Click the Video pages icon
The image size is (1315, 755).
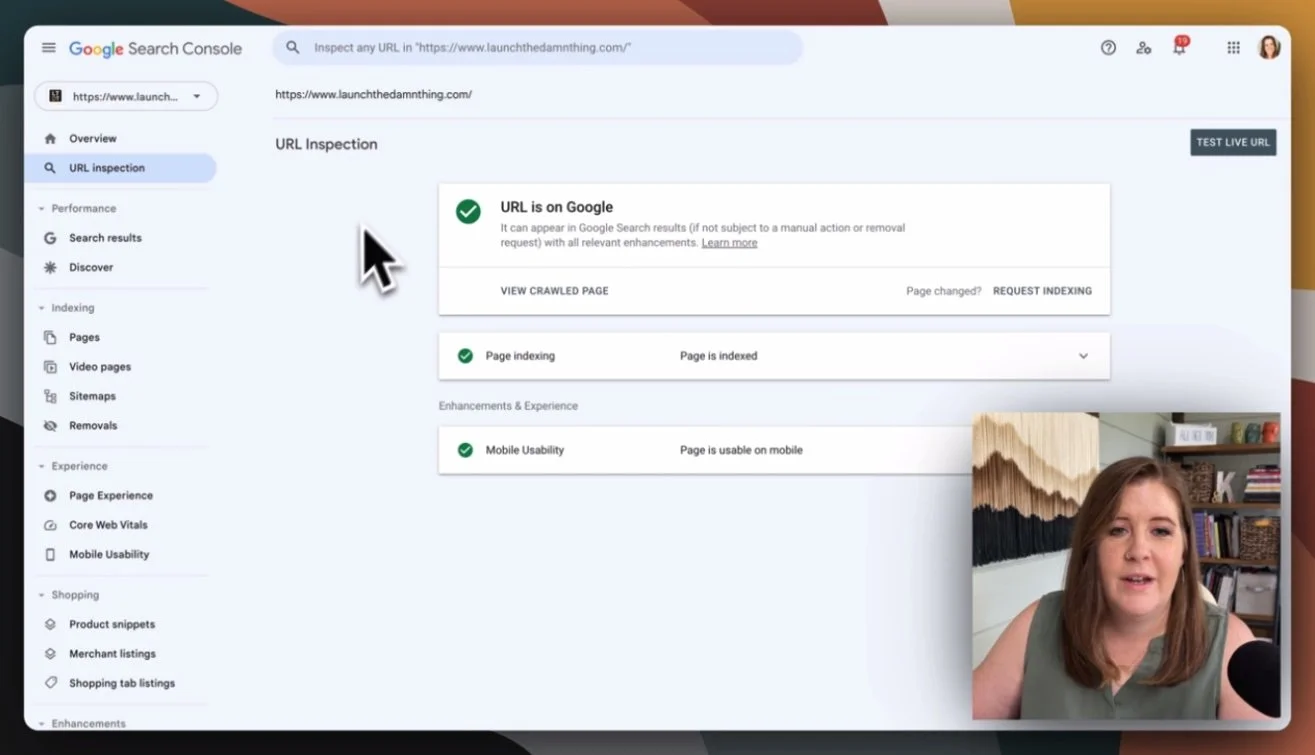[x=50, y=367]
